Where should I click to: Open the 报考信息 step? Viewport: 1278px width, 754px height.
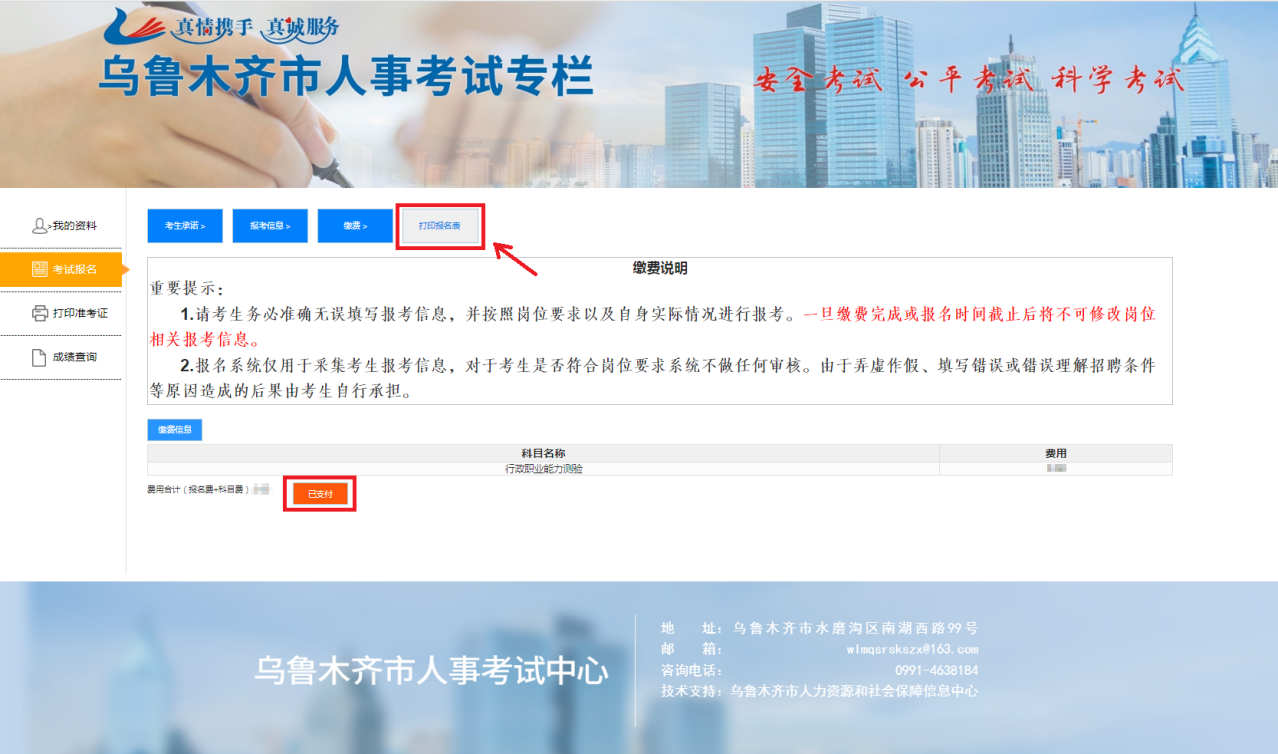tap(270, 226)
